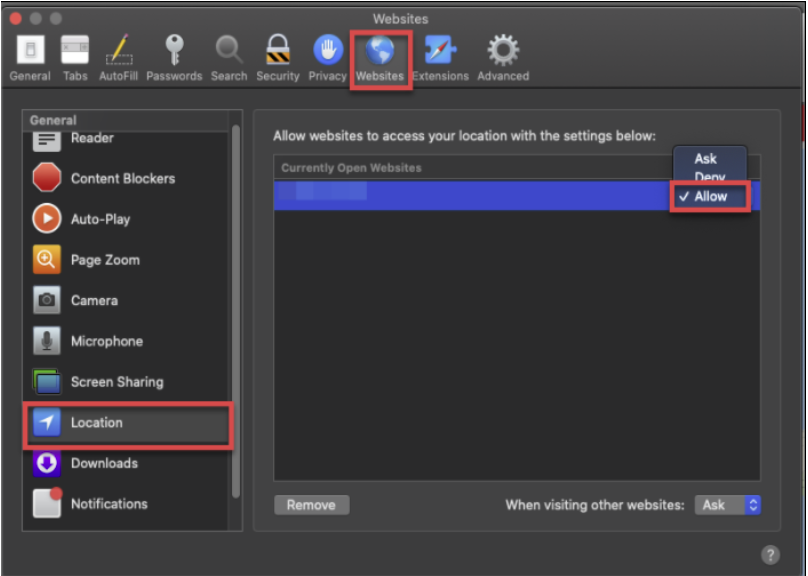Select the Screen Sharing icon
This screenshot has height=576, width=808.
(x=46, y=381)
